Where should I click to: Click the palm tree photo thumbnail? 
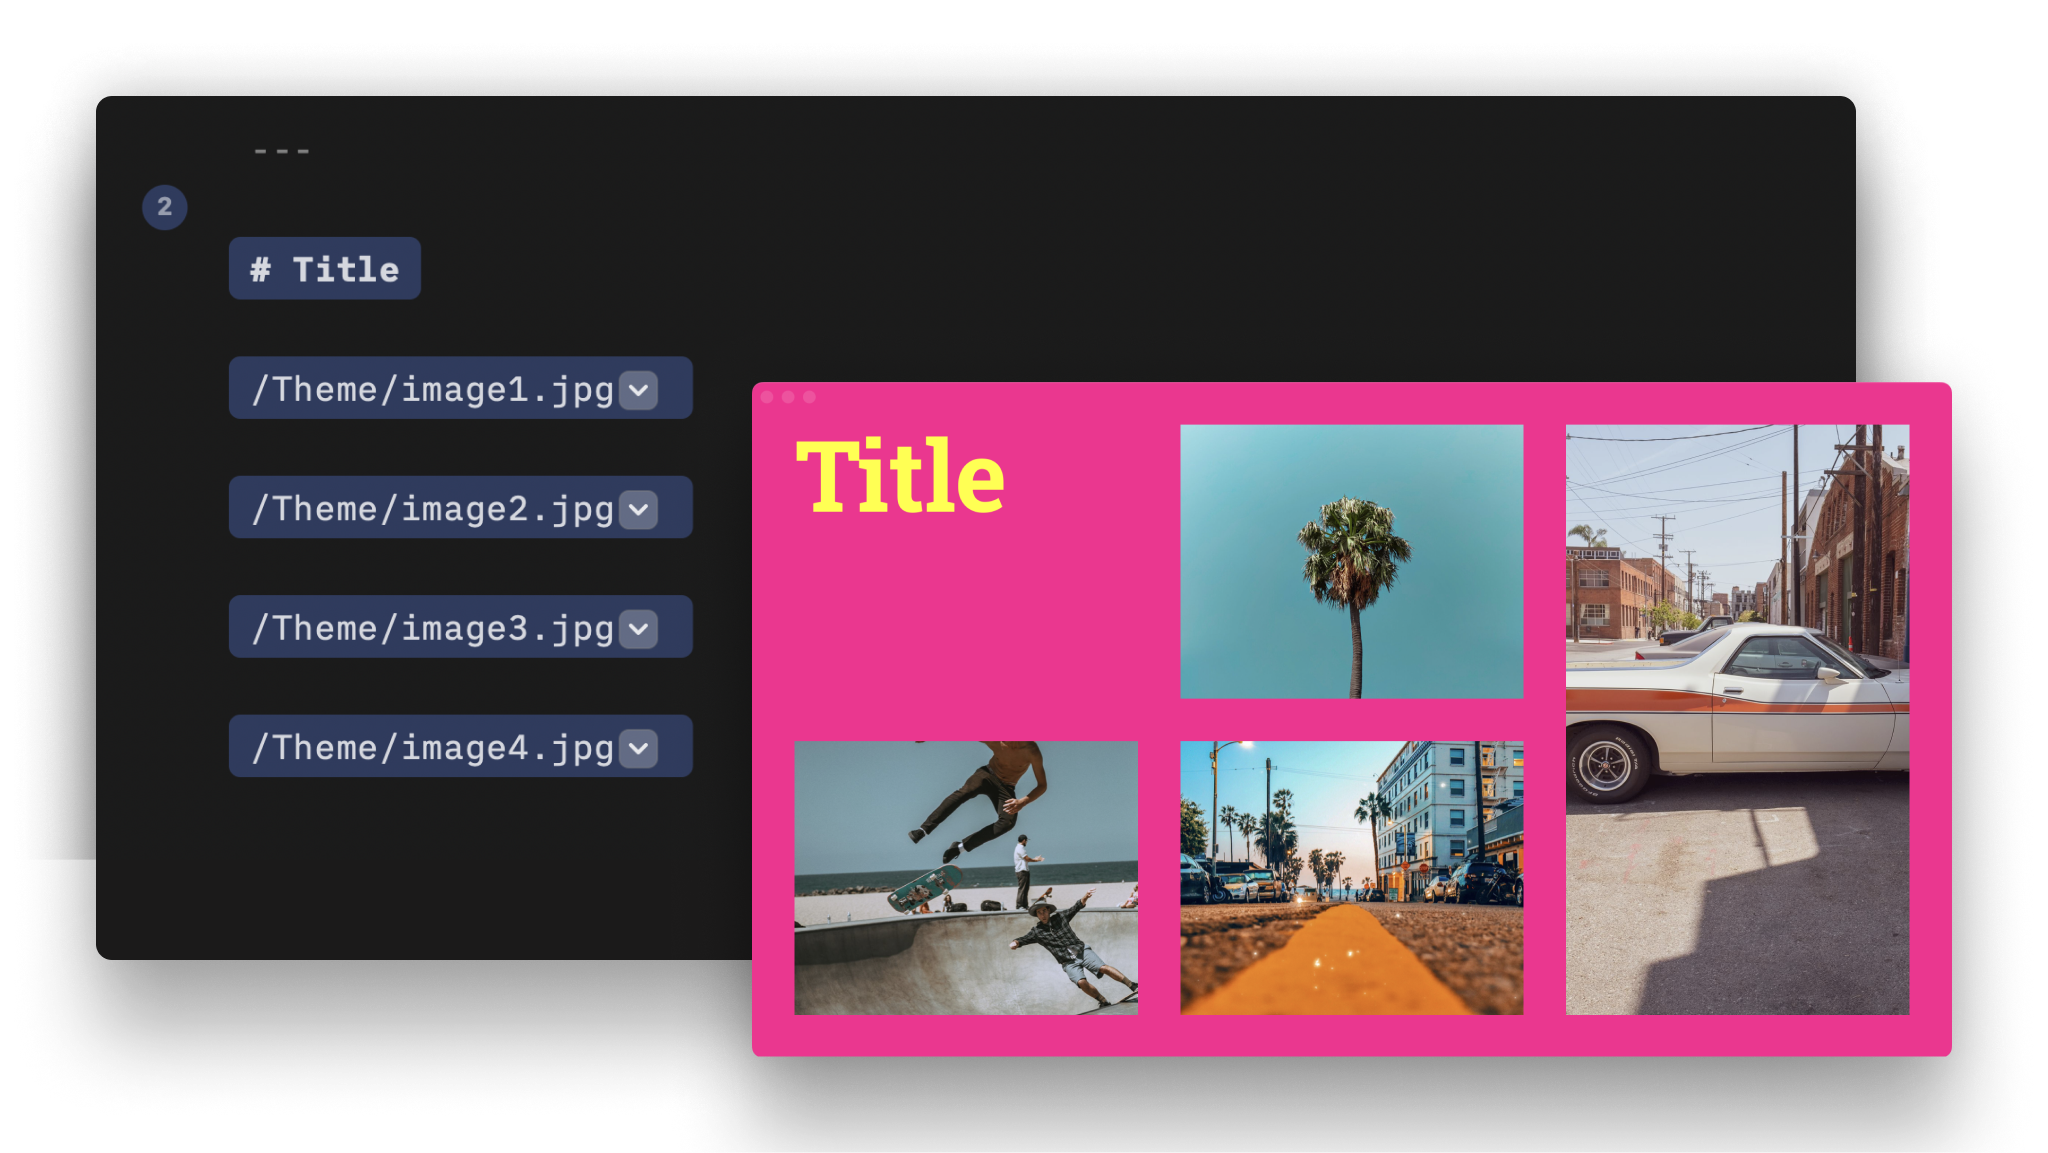(1351, 561)
